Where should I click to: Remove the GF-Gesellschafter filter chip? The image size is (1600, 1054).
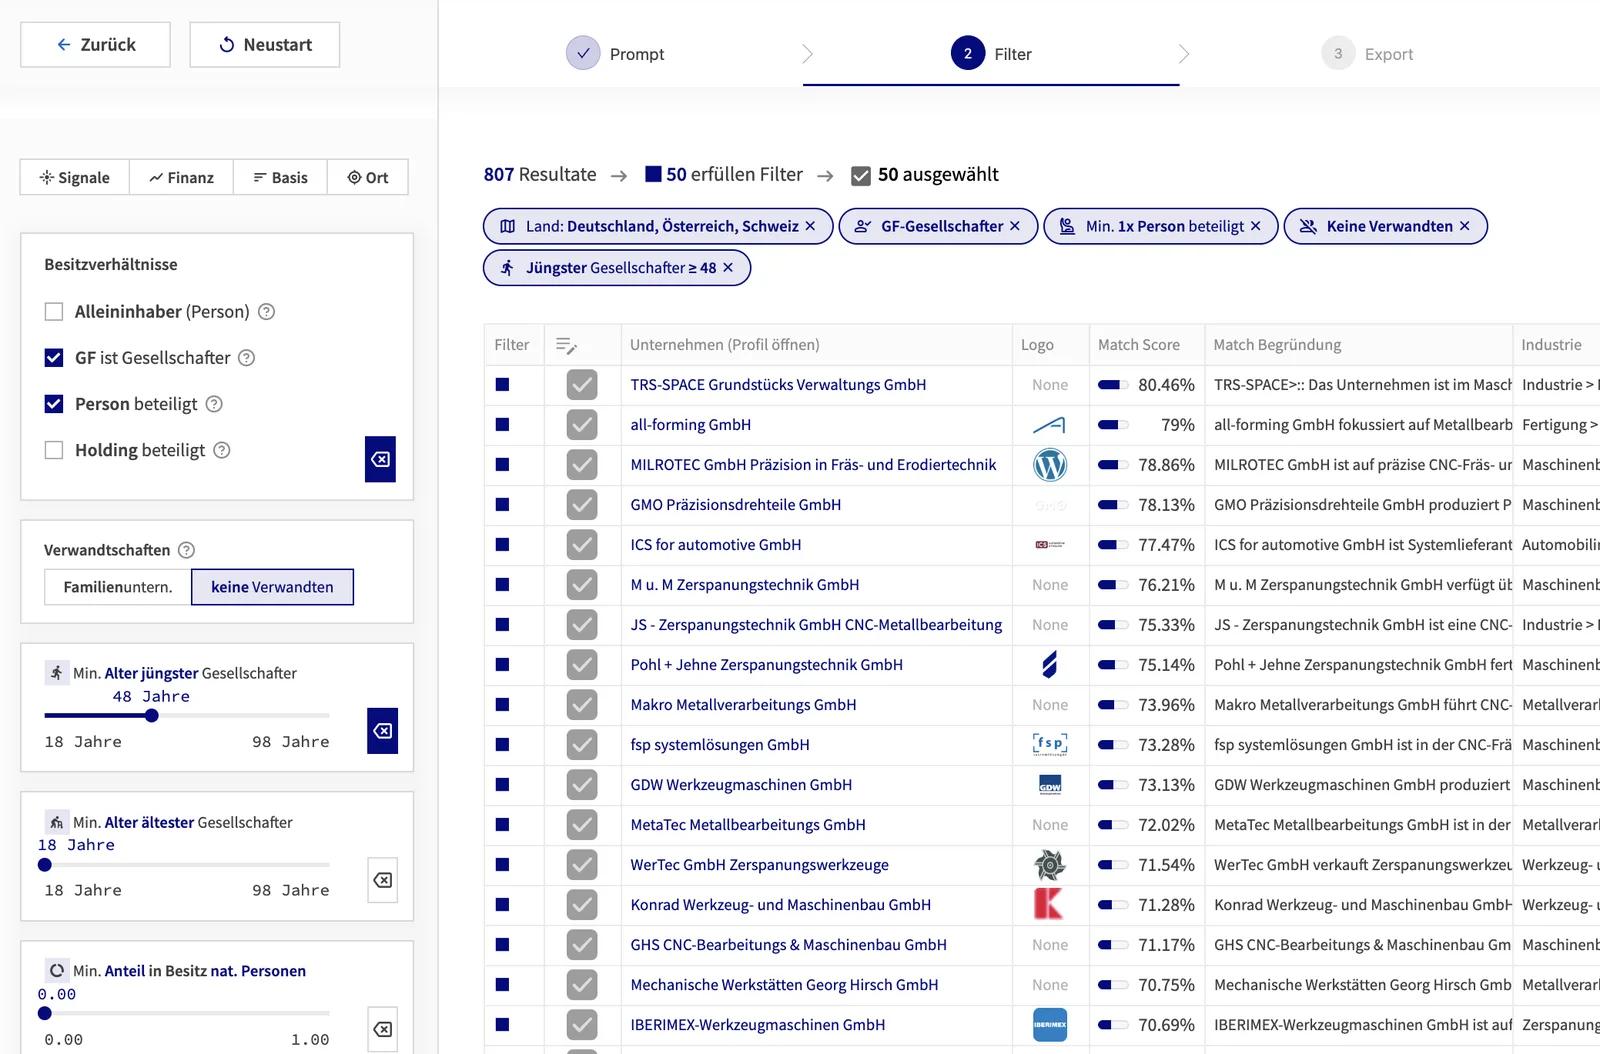point(1015,226)
